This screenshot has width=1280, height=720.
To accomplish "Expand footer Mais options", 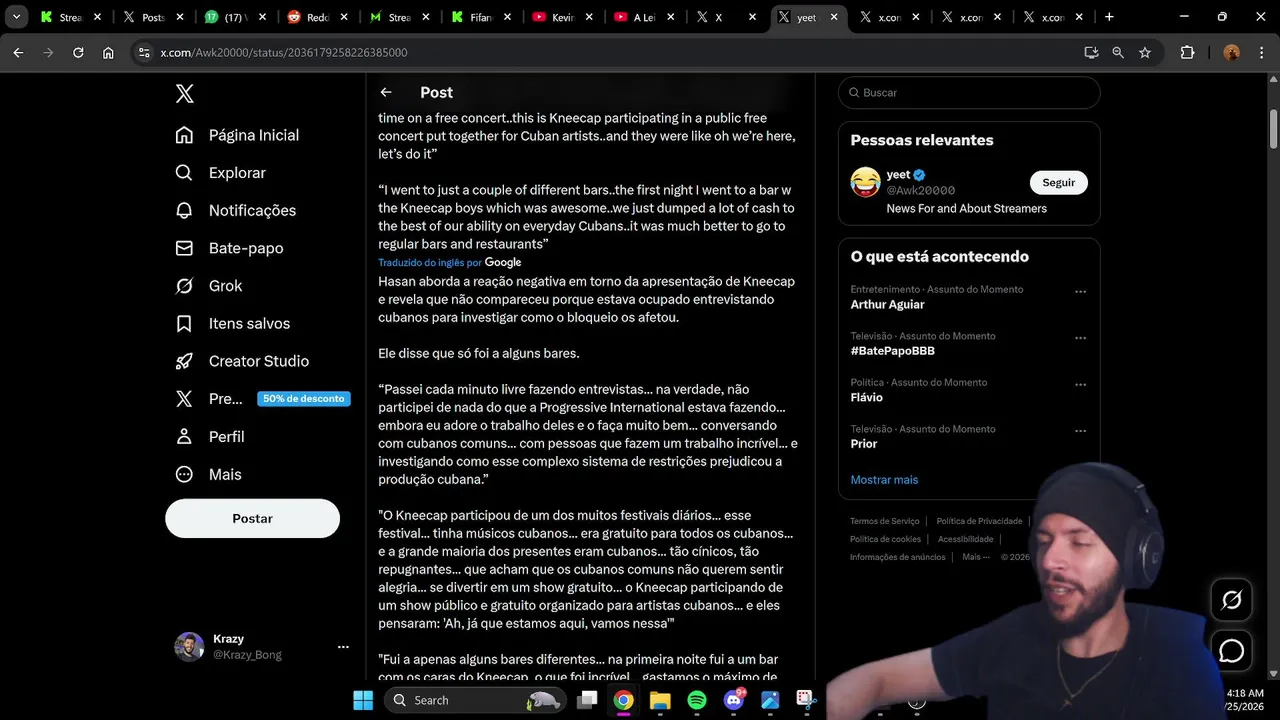I will pyautogui.click(x=975, y=557).
